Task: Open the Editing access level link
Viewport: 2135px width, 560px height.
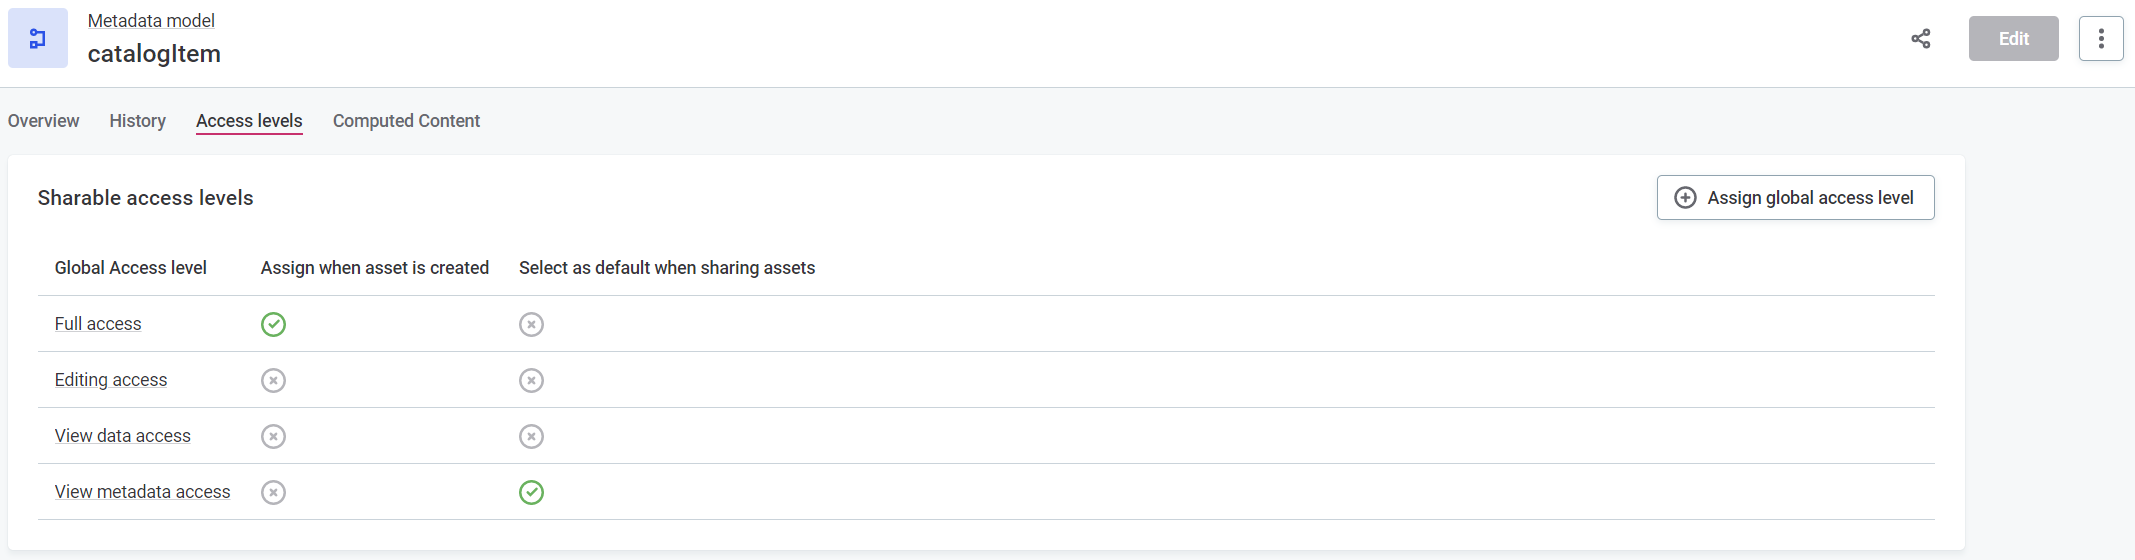Action: pyautogui.click(x=111, y=380)
